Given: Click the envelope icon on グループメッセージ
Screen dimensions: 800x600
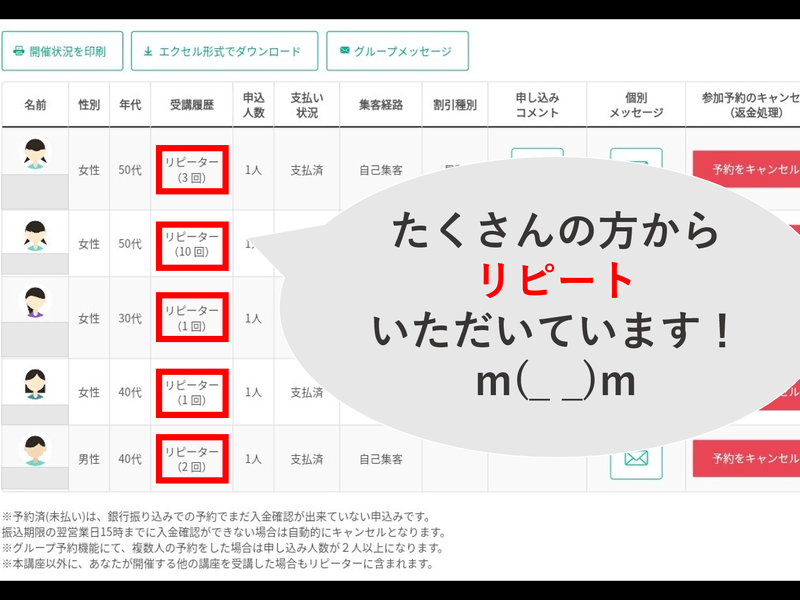Looking at the screenshot, I should [345, 51].
